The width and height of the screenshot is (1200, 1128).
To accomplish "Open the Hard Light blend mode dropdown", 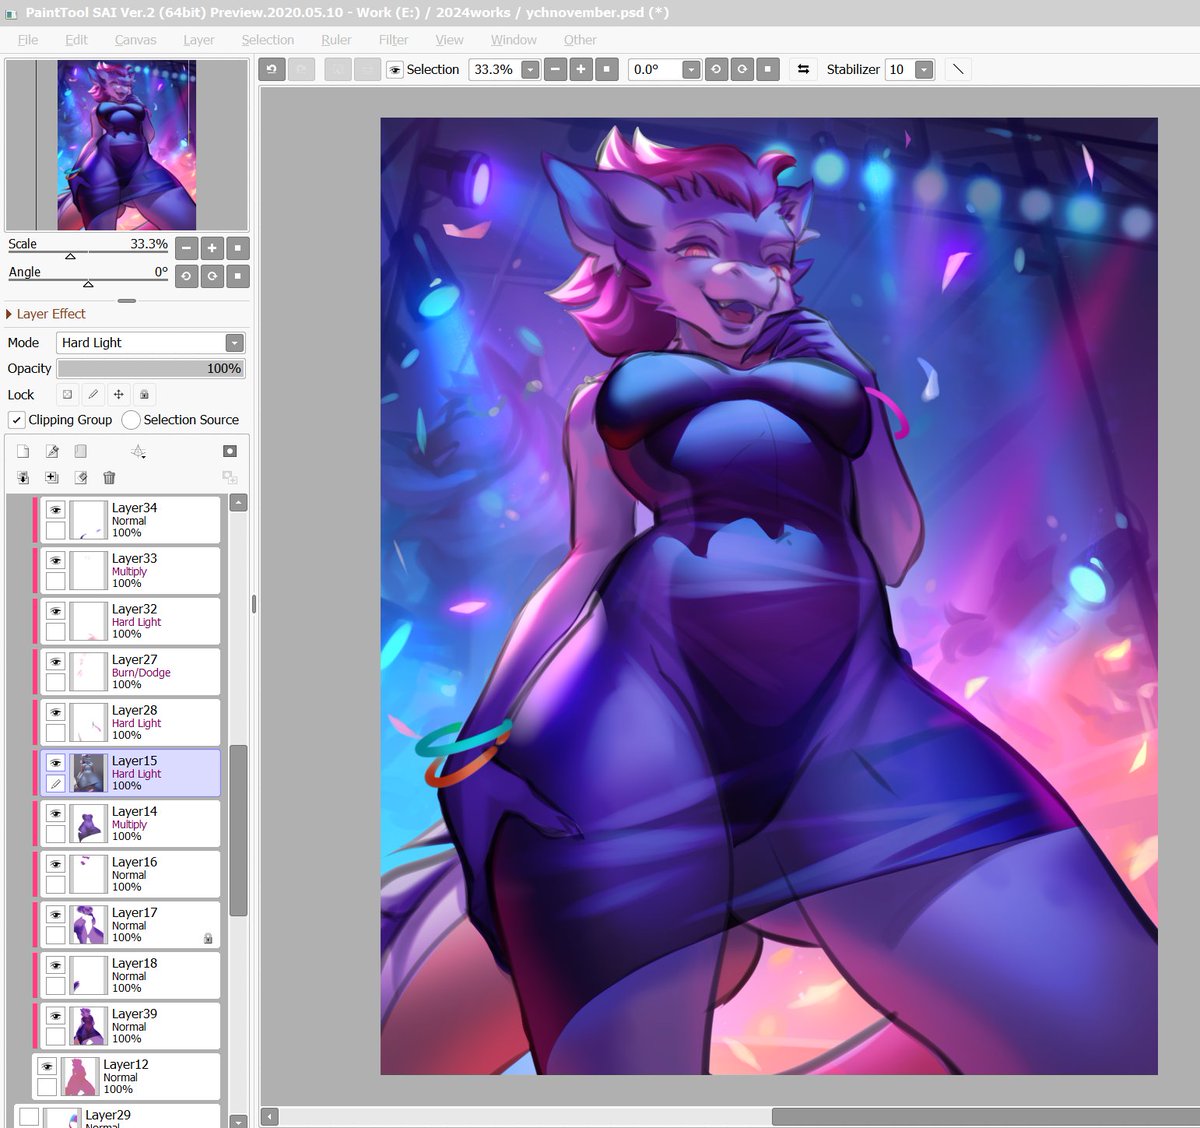I will tap(234, 342).
